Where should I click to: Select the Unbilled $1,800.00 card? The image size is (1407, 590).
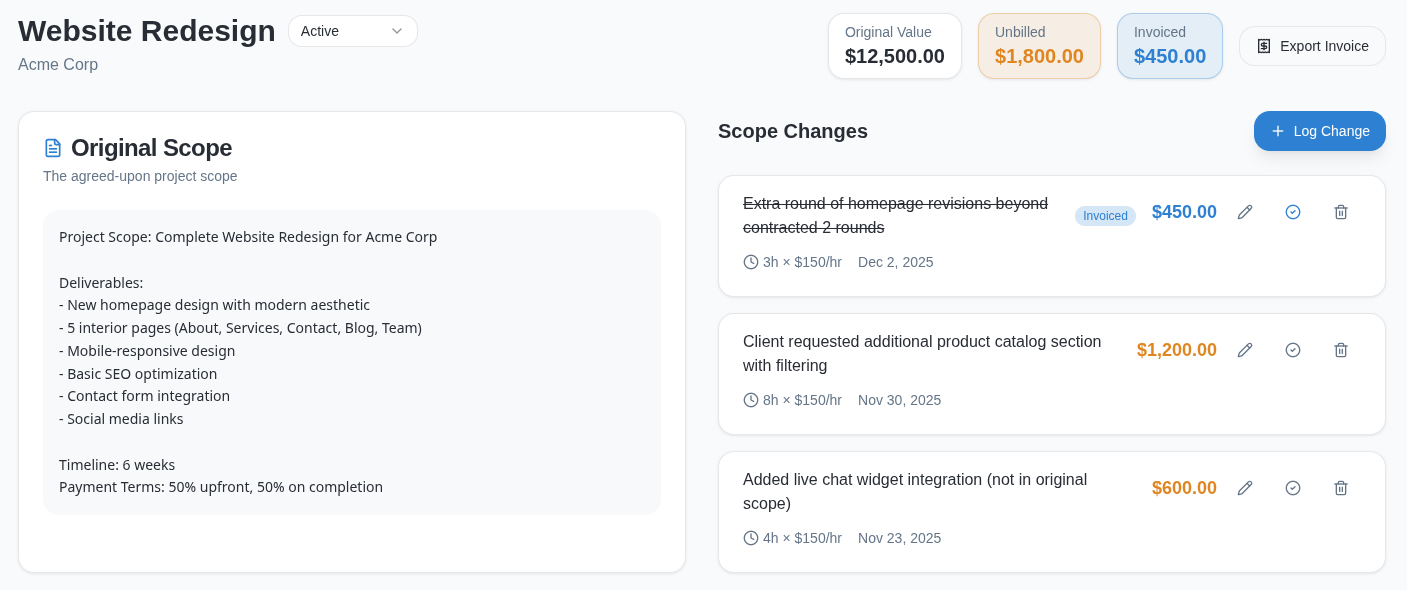pyautogui.click(x=1039, y=46)
